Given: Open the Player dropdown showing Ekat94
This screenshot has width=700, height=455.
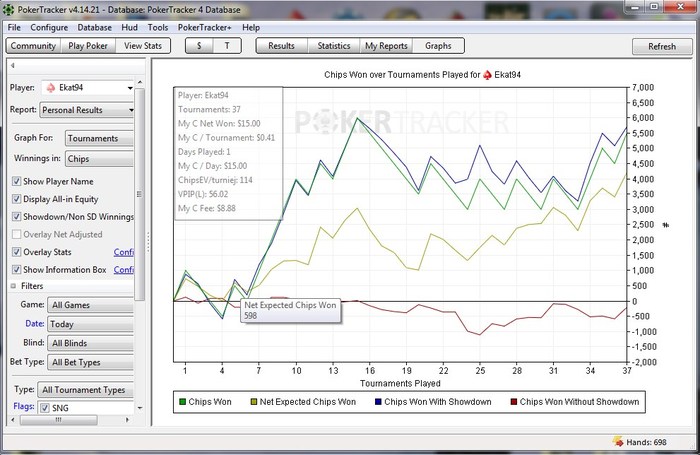Looking at the screenshot, I should [88, 88].
